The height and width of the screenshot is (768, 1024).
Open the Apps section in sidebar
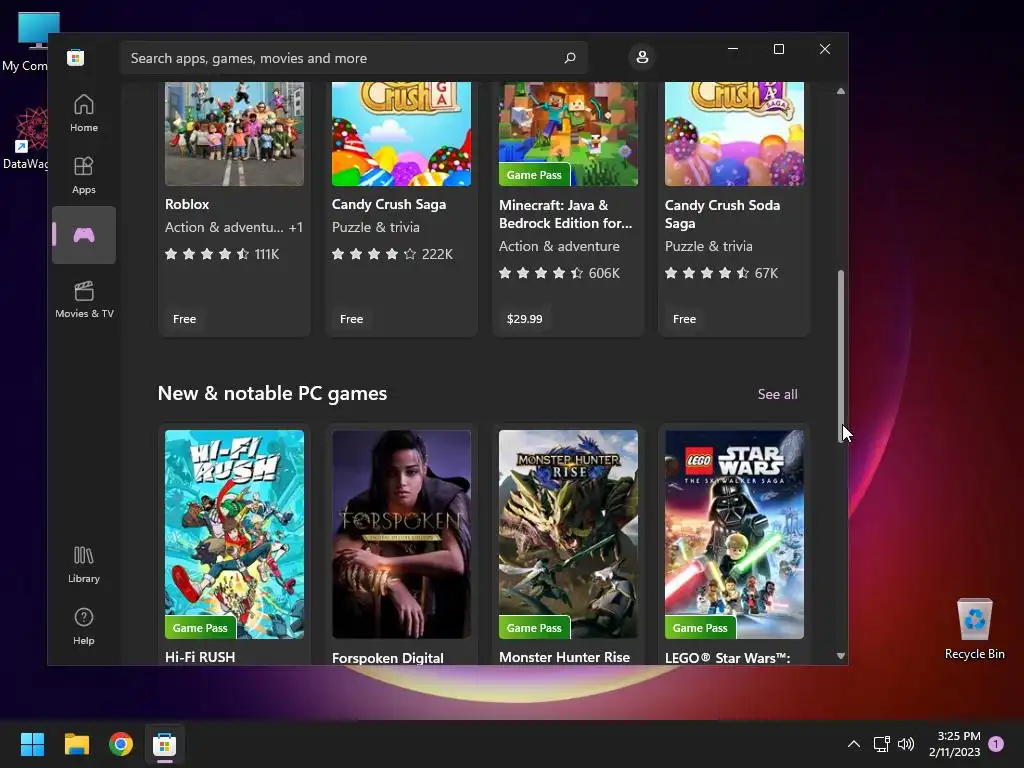[x=84, y=175]
